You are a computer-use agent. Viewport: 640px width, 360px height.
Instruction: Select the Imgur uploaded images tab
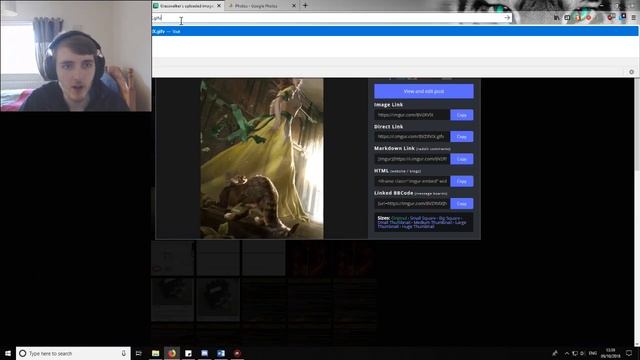[x=188, y=6]
